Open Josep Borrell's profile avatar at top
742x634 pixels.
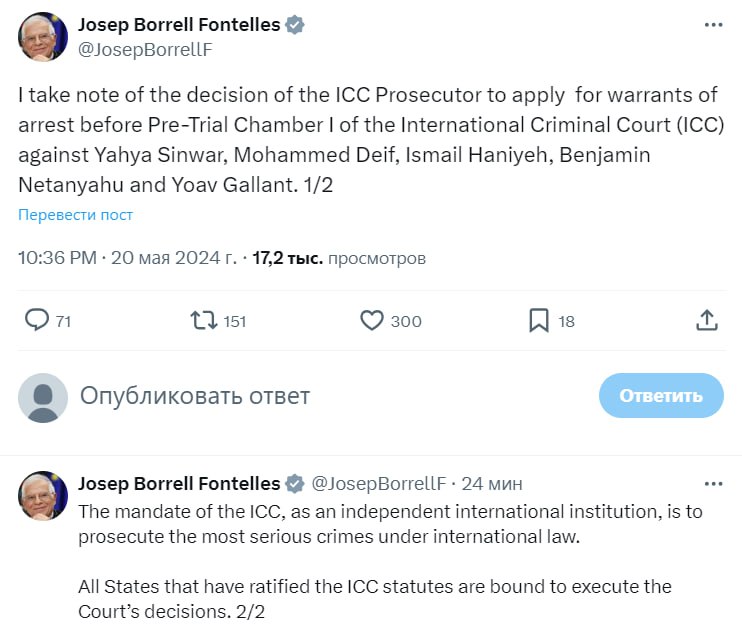(x=44, y=37)
